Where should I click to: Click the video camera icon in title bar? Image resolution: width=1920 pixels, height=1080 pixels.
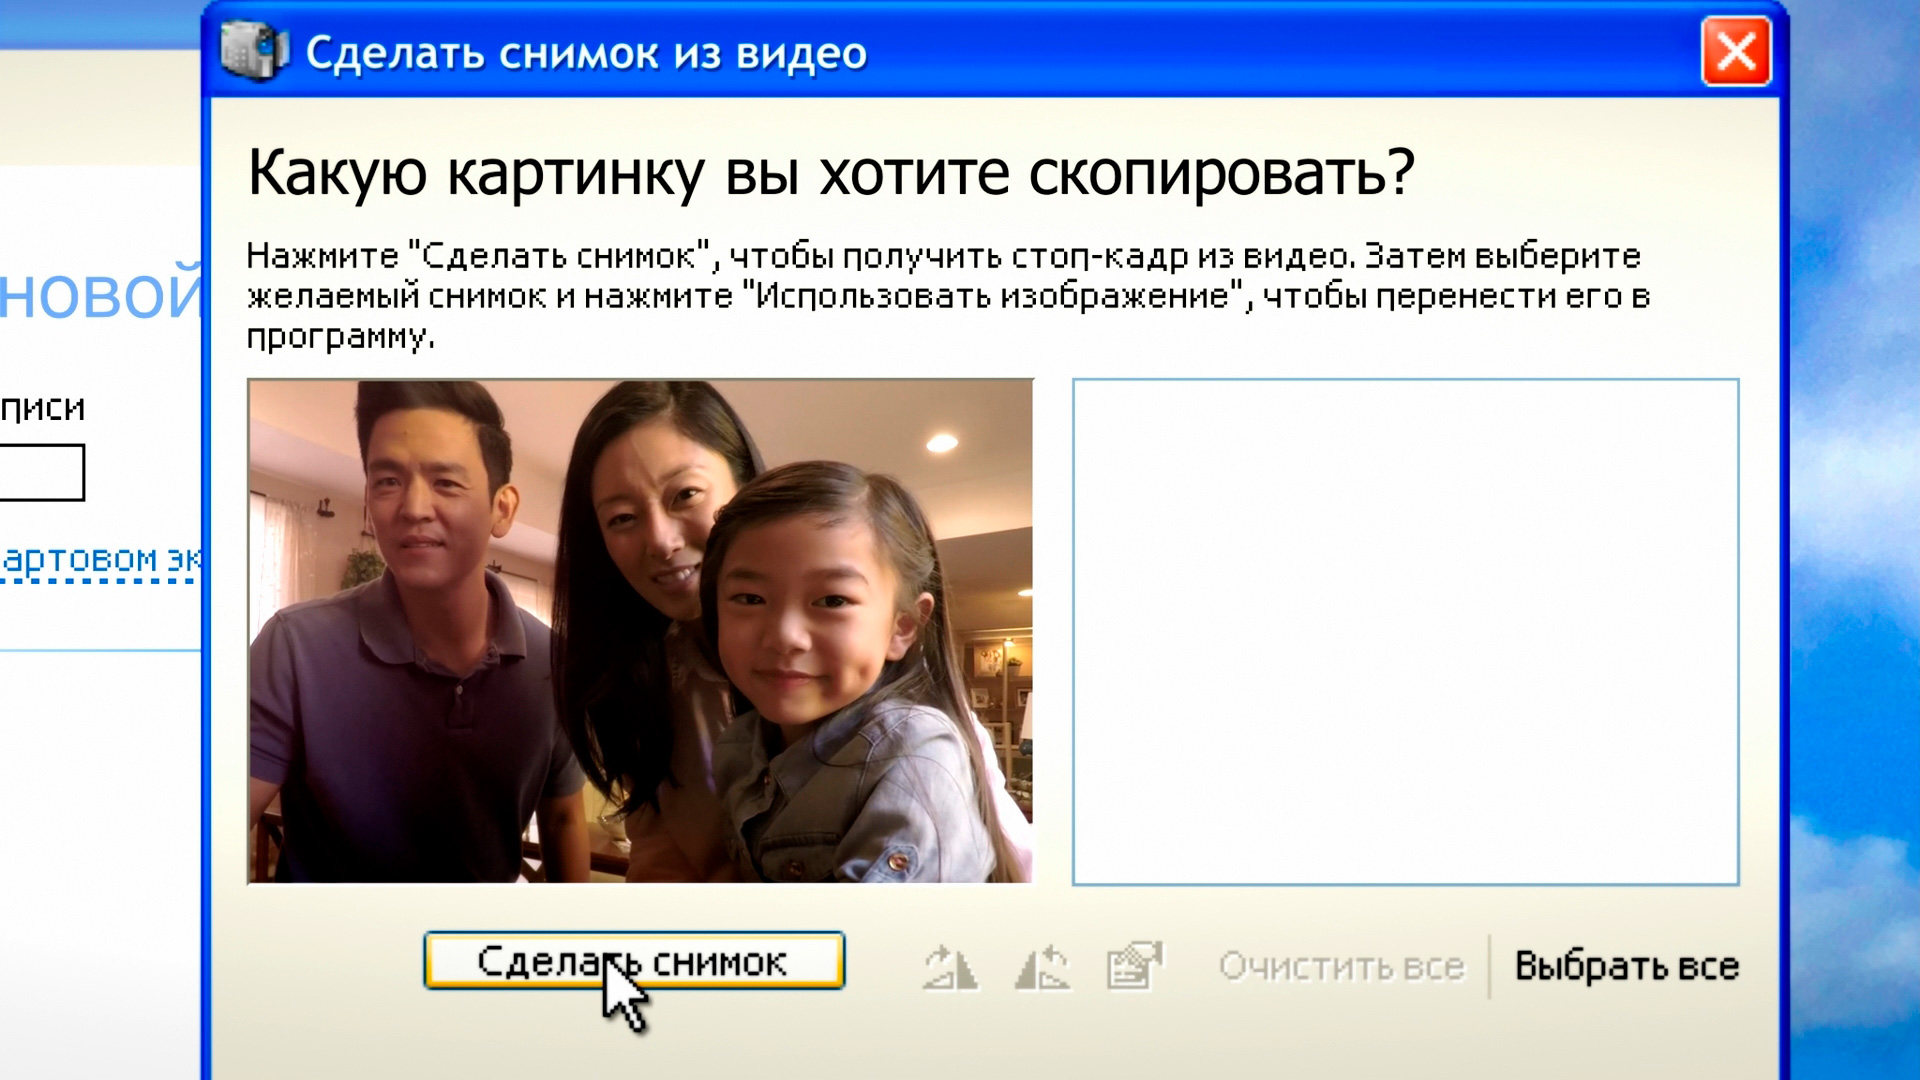[x=253, y=50]
